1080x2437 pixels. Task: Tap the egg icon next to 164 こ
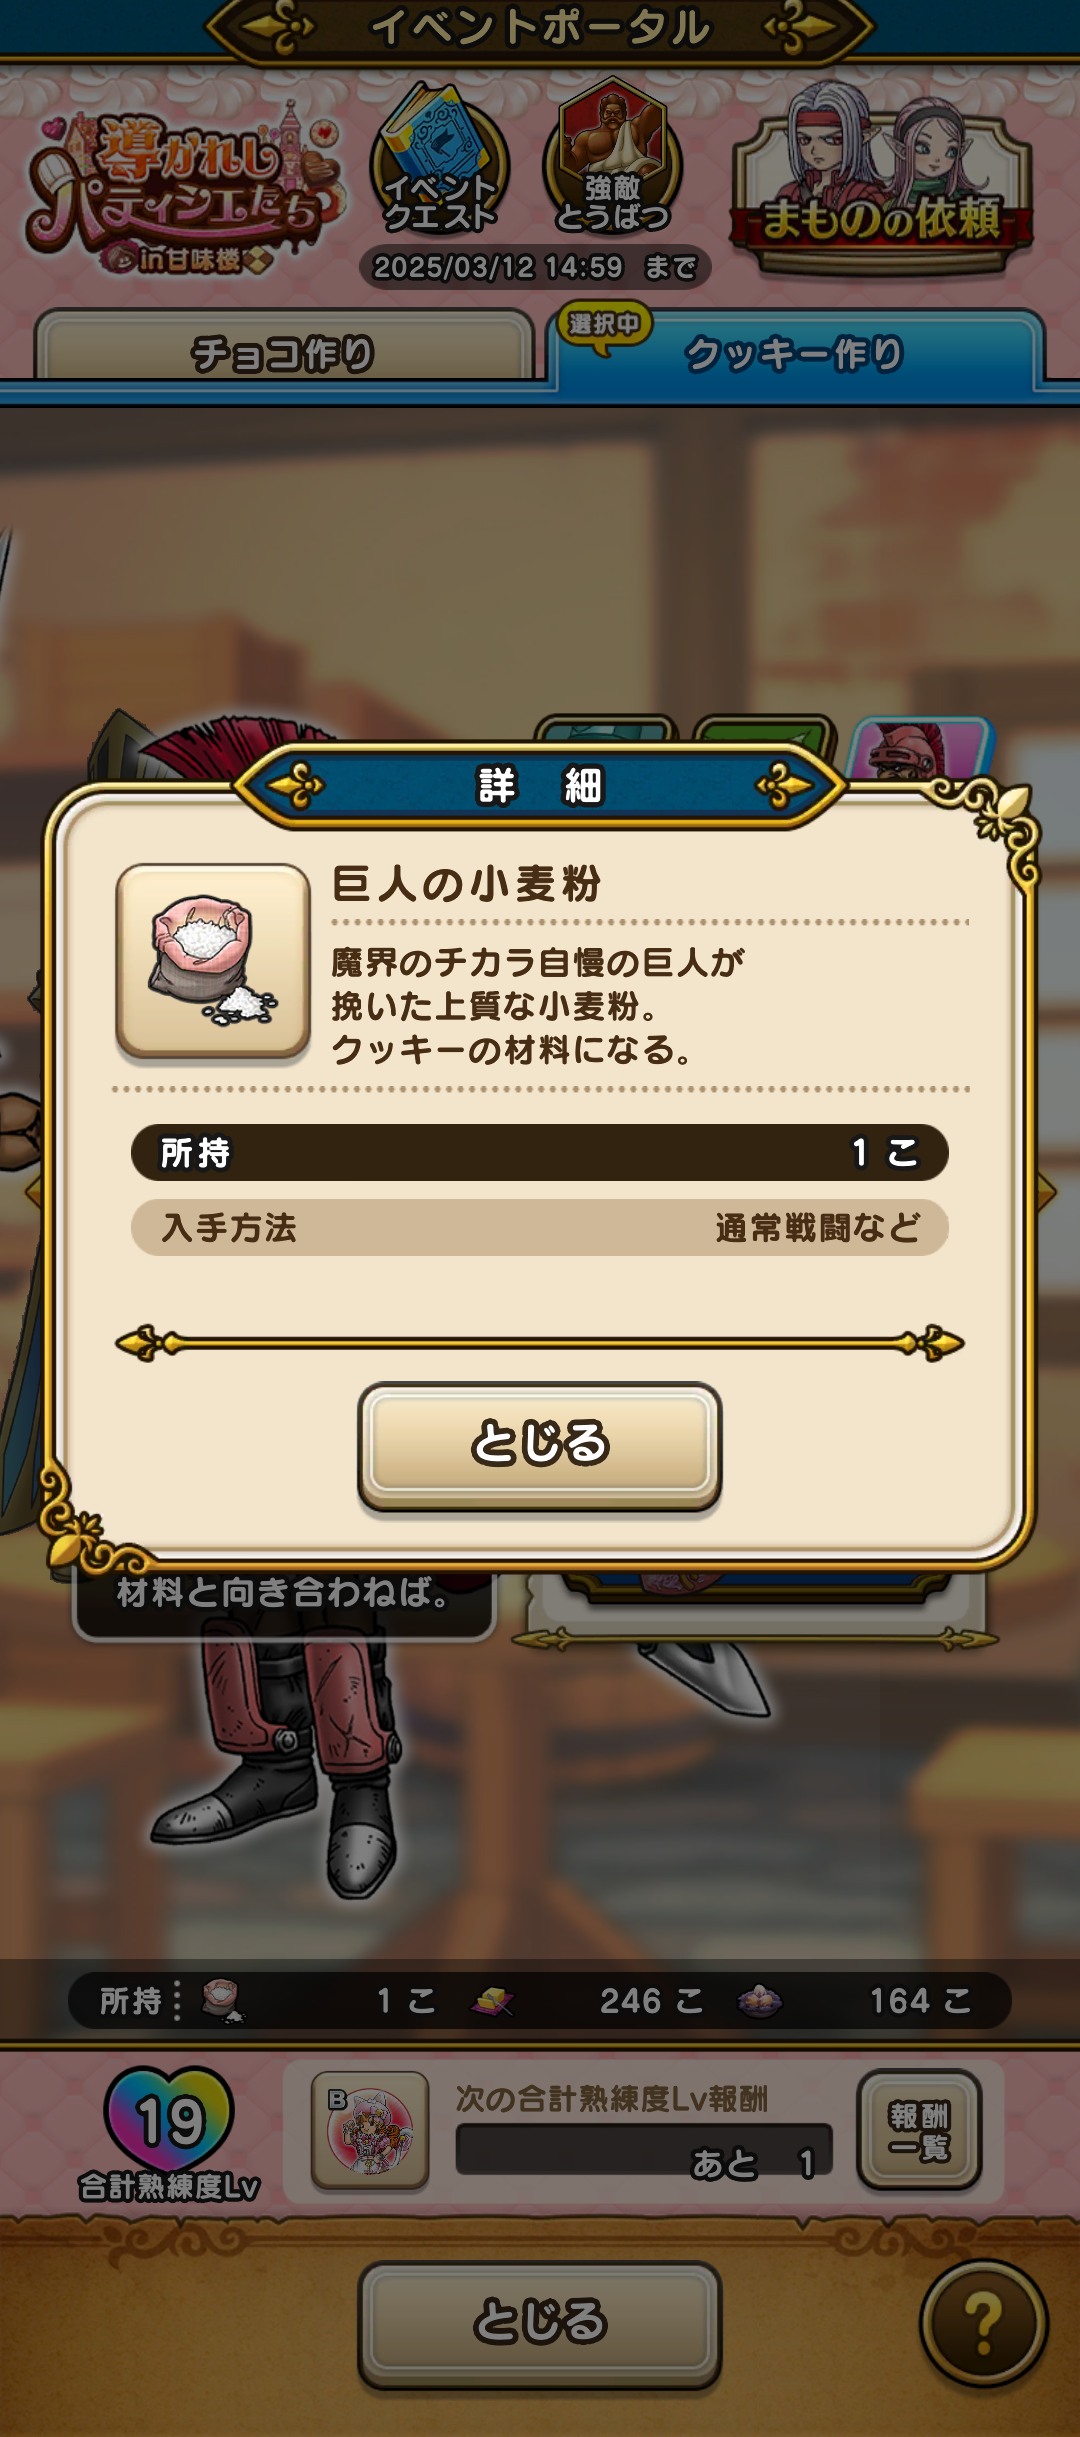point(760,2001)
